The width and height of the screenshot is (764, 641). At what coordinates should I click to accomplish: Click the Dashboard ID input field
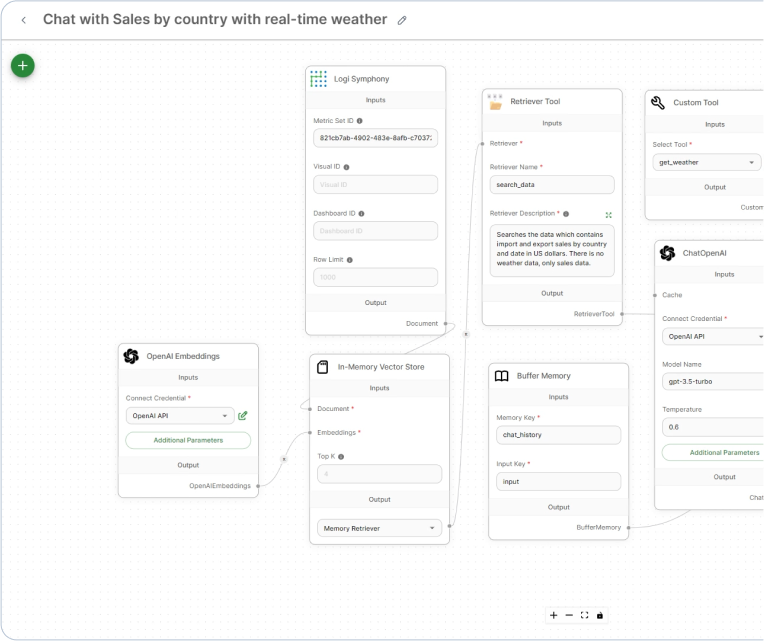375,231
